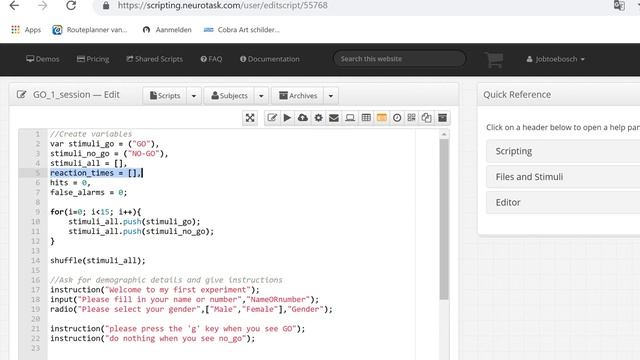Click the clock icon in the editor toolbar

coord(397,118)
